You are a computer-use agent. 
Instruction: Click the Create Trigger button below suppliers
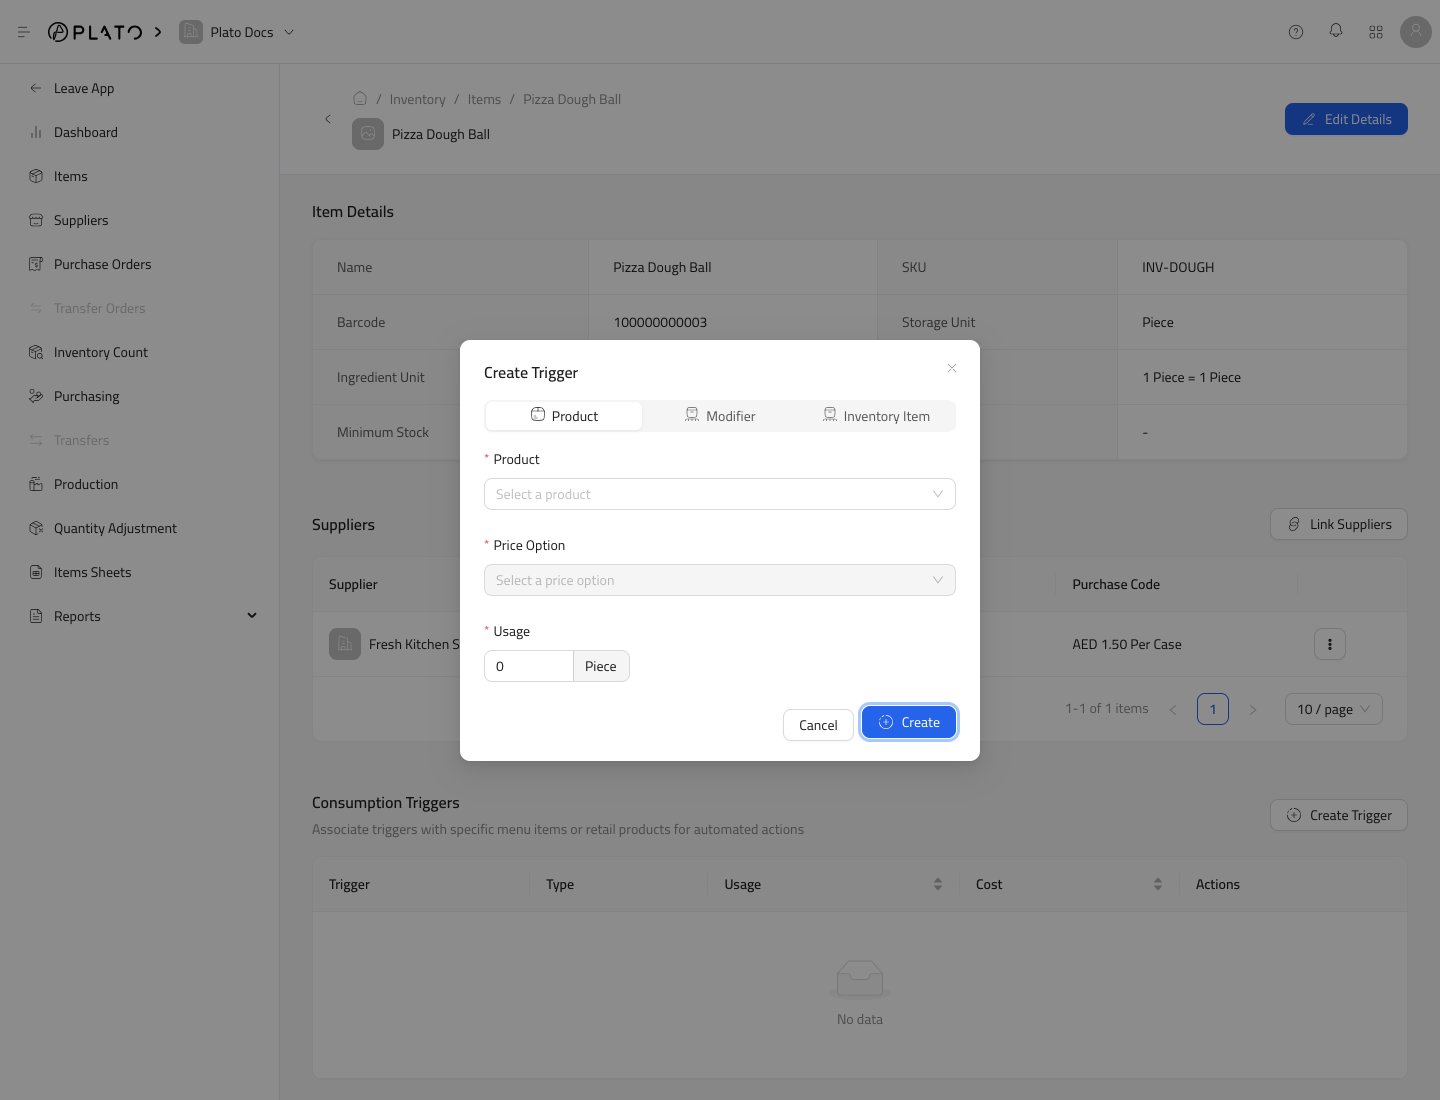[x=1339, y=815]
